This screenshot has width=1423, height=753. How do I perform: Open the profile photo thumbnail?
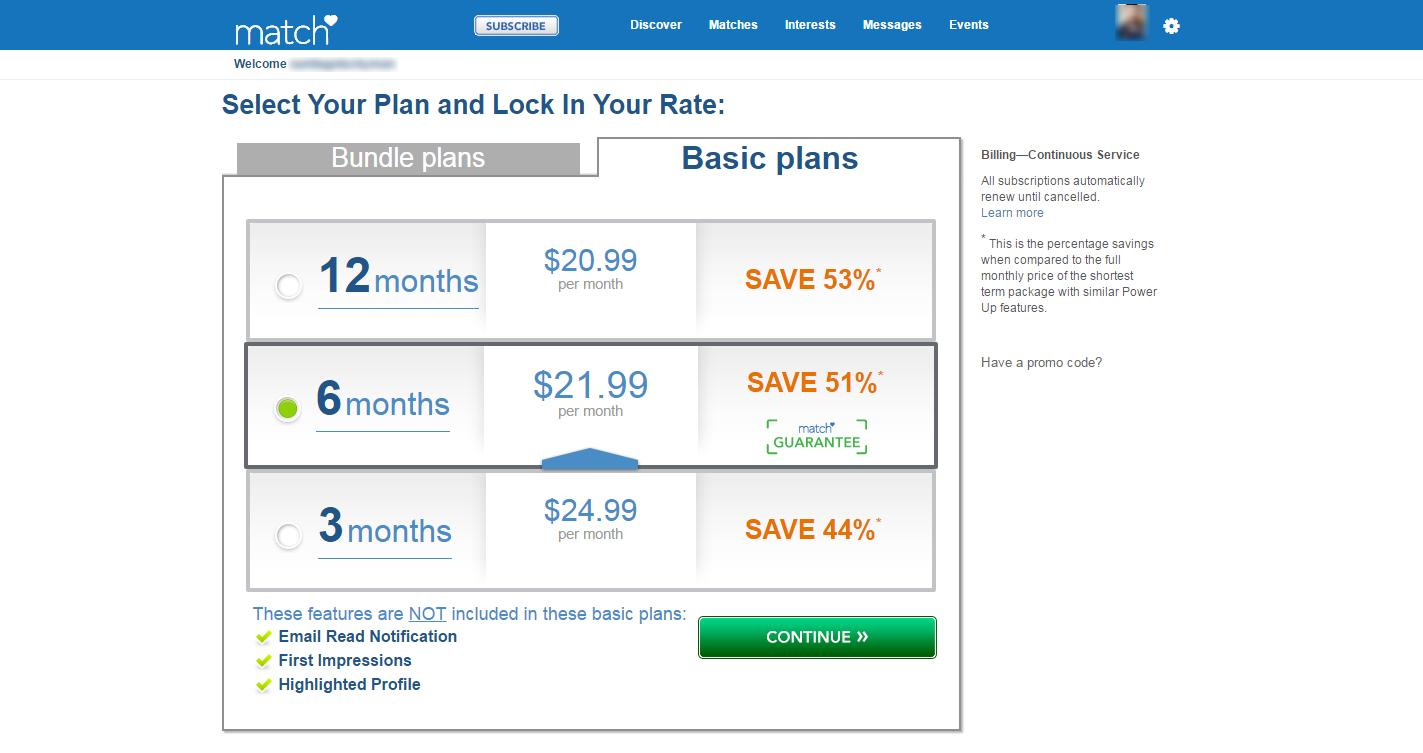tap(1131, 23)
